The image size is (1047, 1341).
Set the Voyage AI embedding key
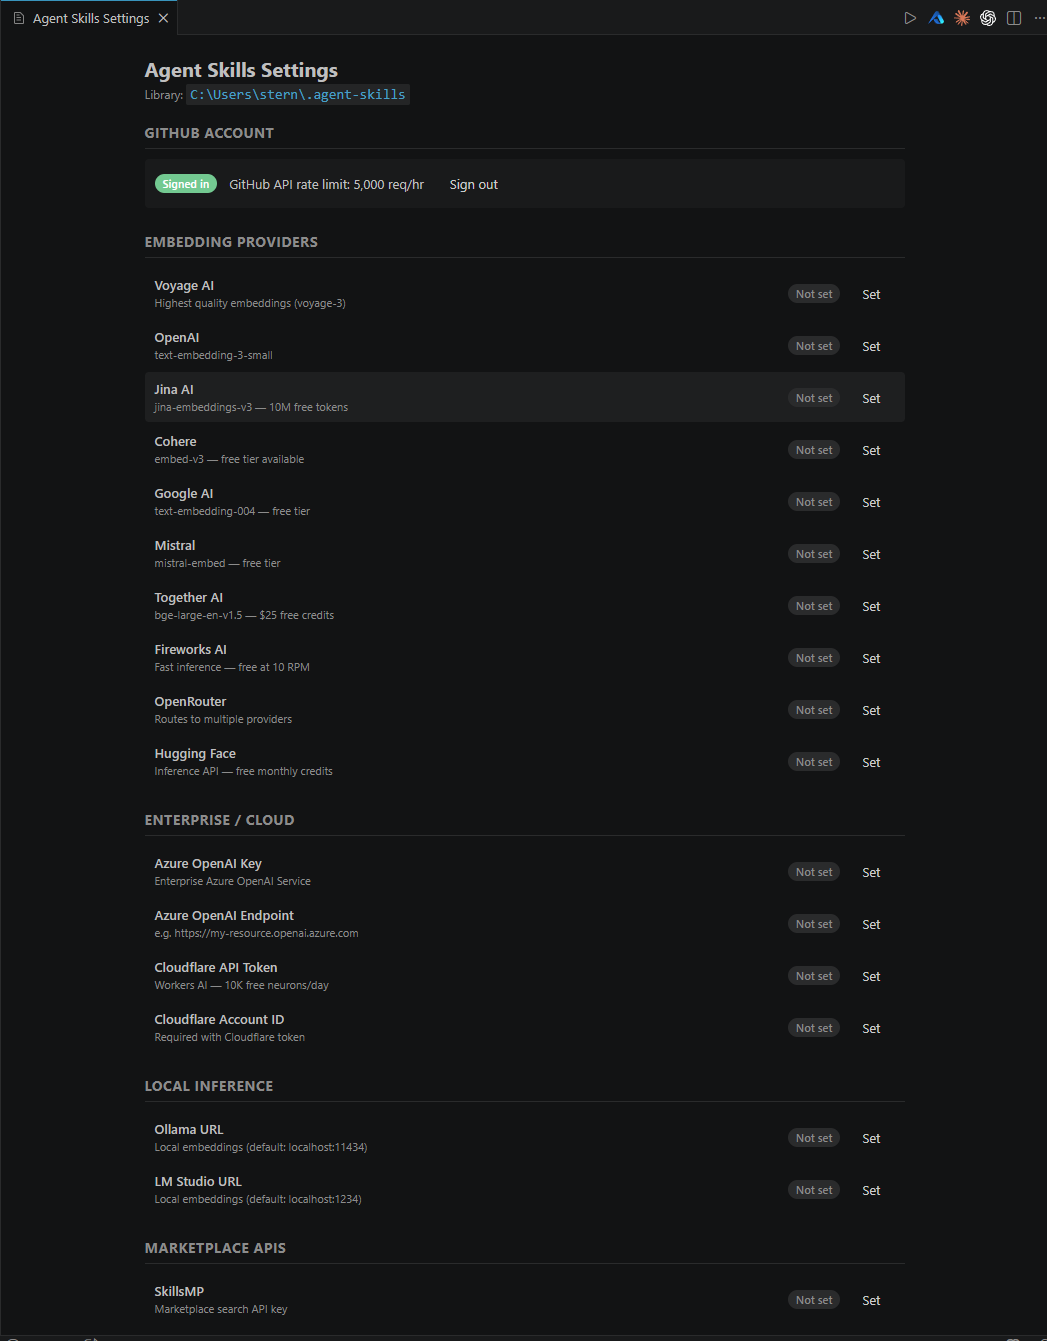pyautogui.click(x=870, y=294)
